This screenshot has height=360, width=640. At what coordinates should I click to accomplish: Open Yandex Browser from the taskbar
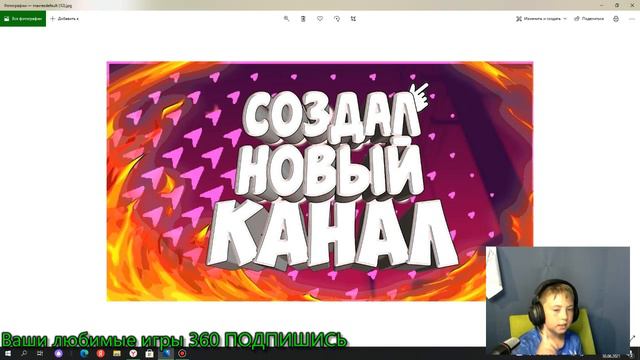pyautogui.click(x=133, y=353)
